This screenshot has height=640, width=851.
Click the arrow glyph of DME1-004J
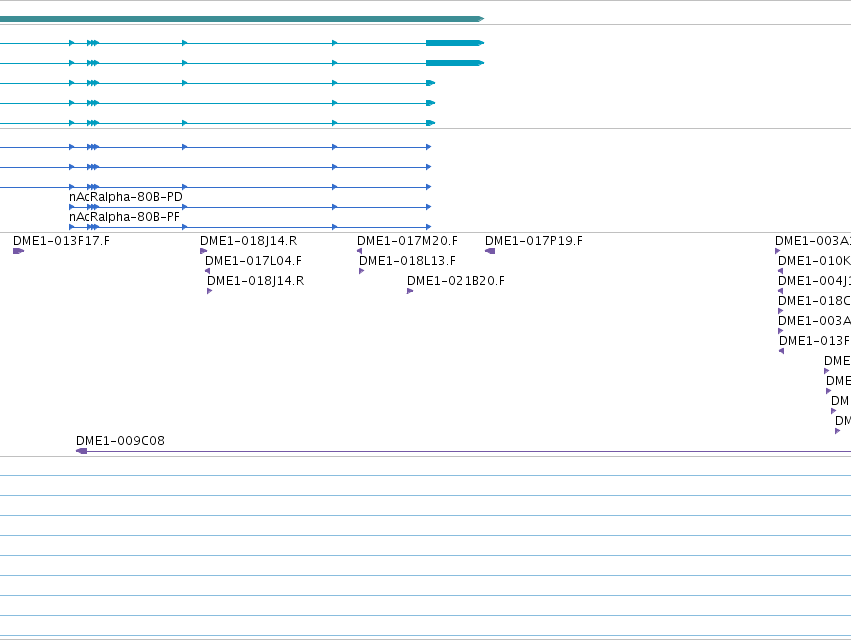(780, 291)
